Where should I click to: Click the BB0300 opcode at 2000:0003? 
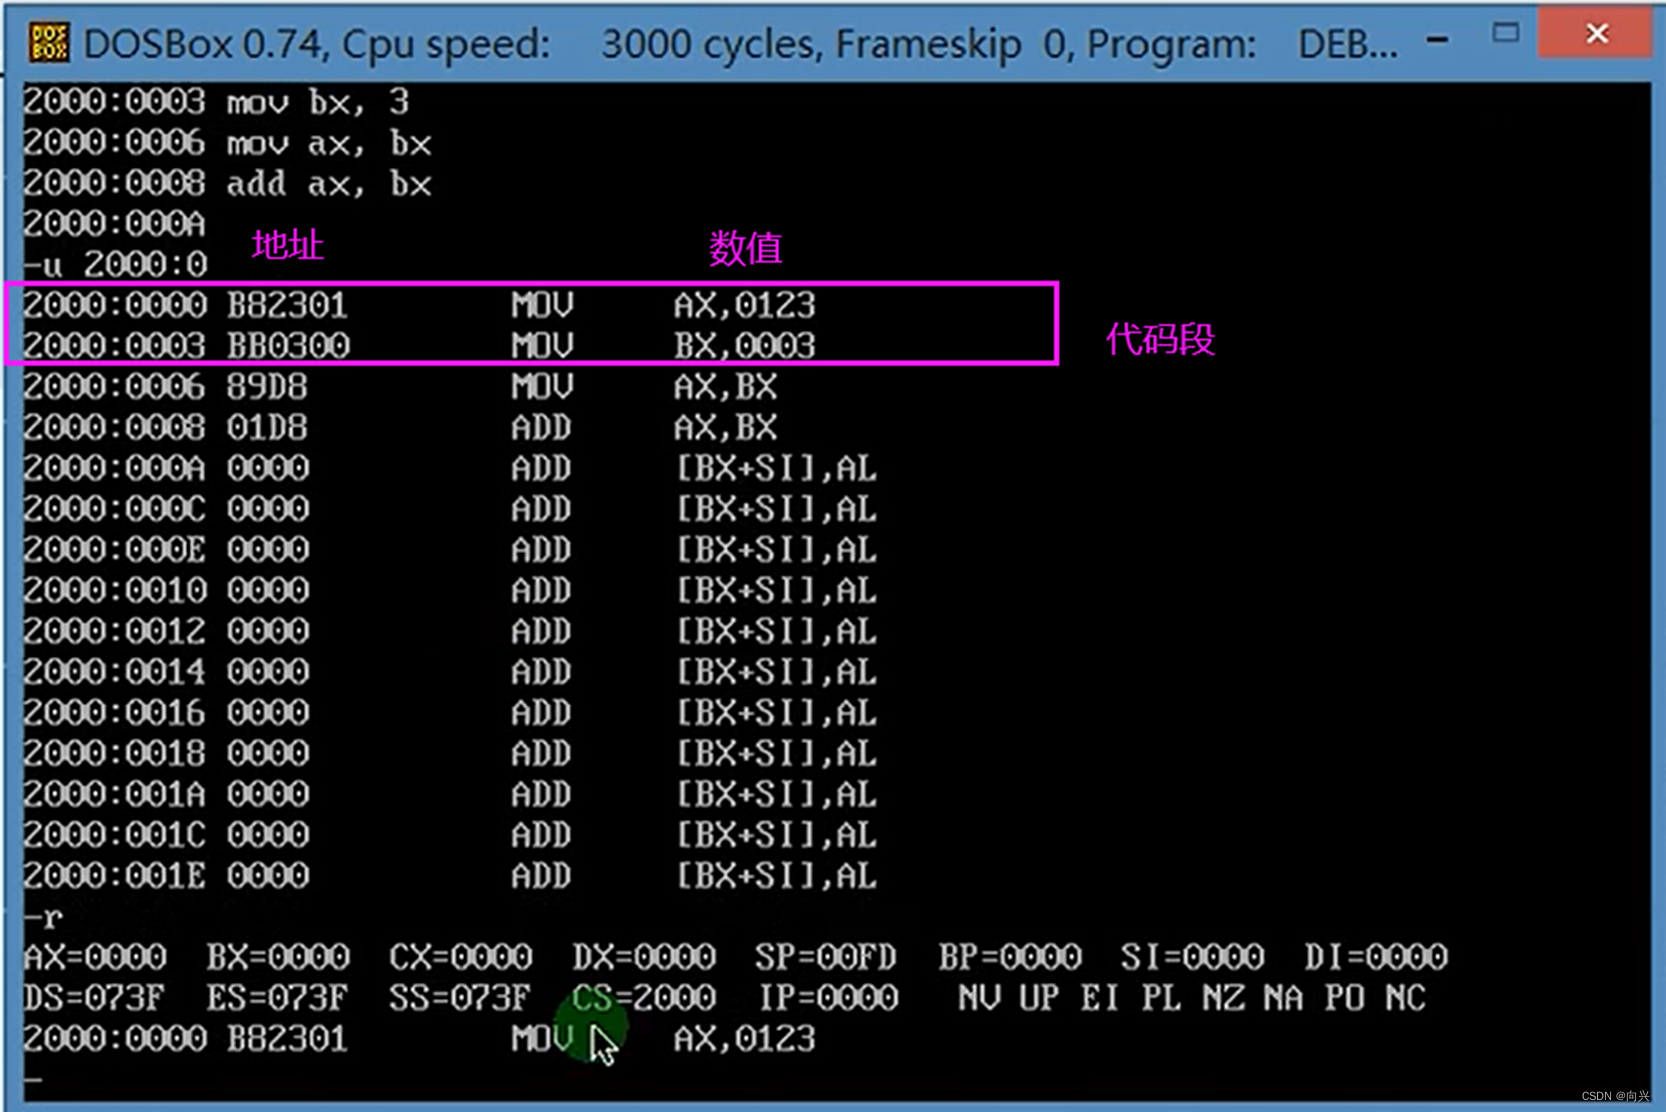coord(288,346)
